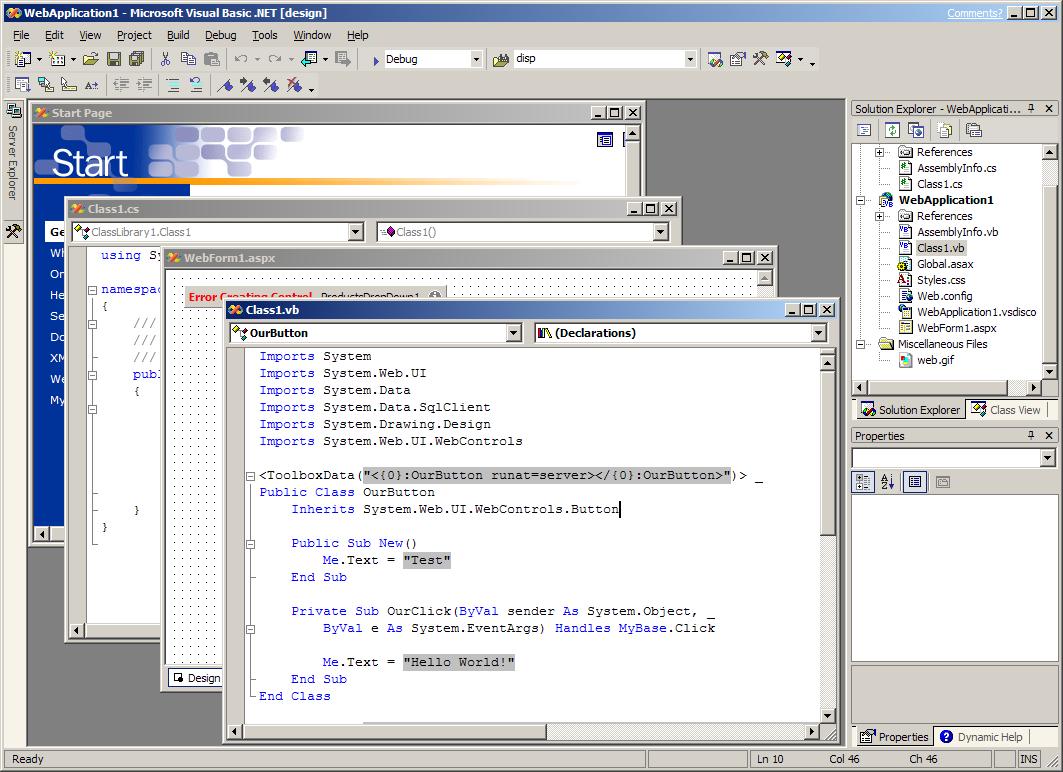Open the OurButton class name dropdown
The width and height of the screenshot is (1063, 772).
(513, 333)
